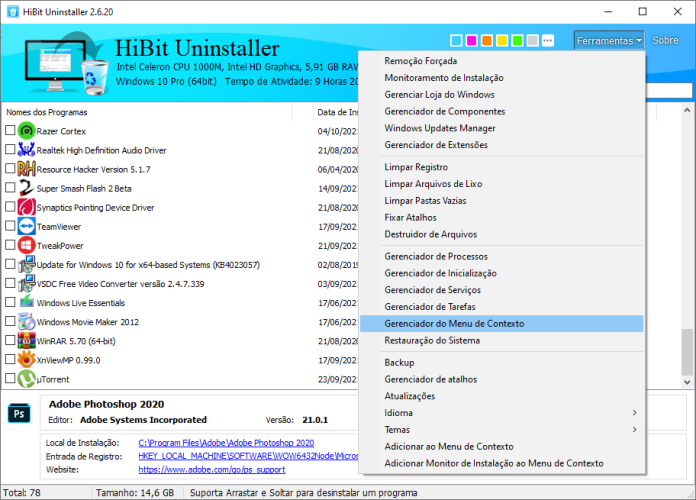696x500 pixels.
Task: Pick the orange theme swatch
Action: (487, 40)
